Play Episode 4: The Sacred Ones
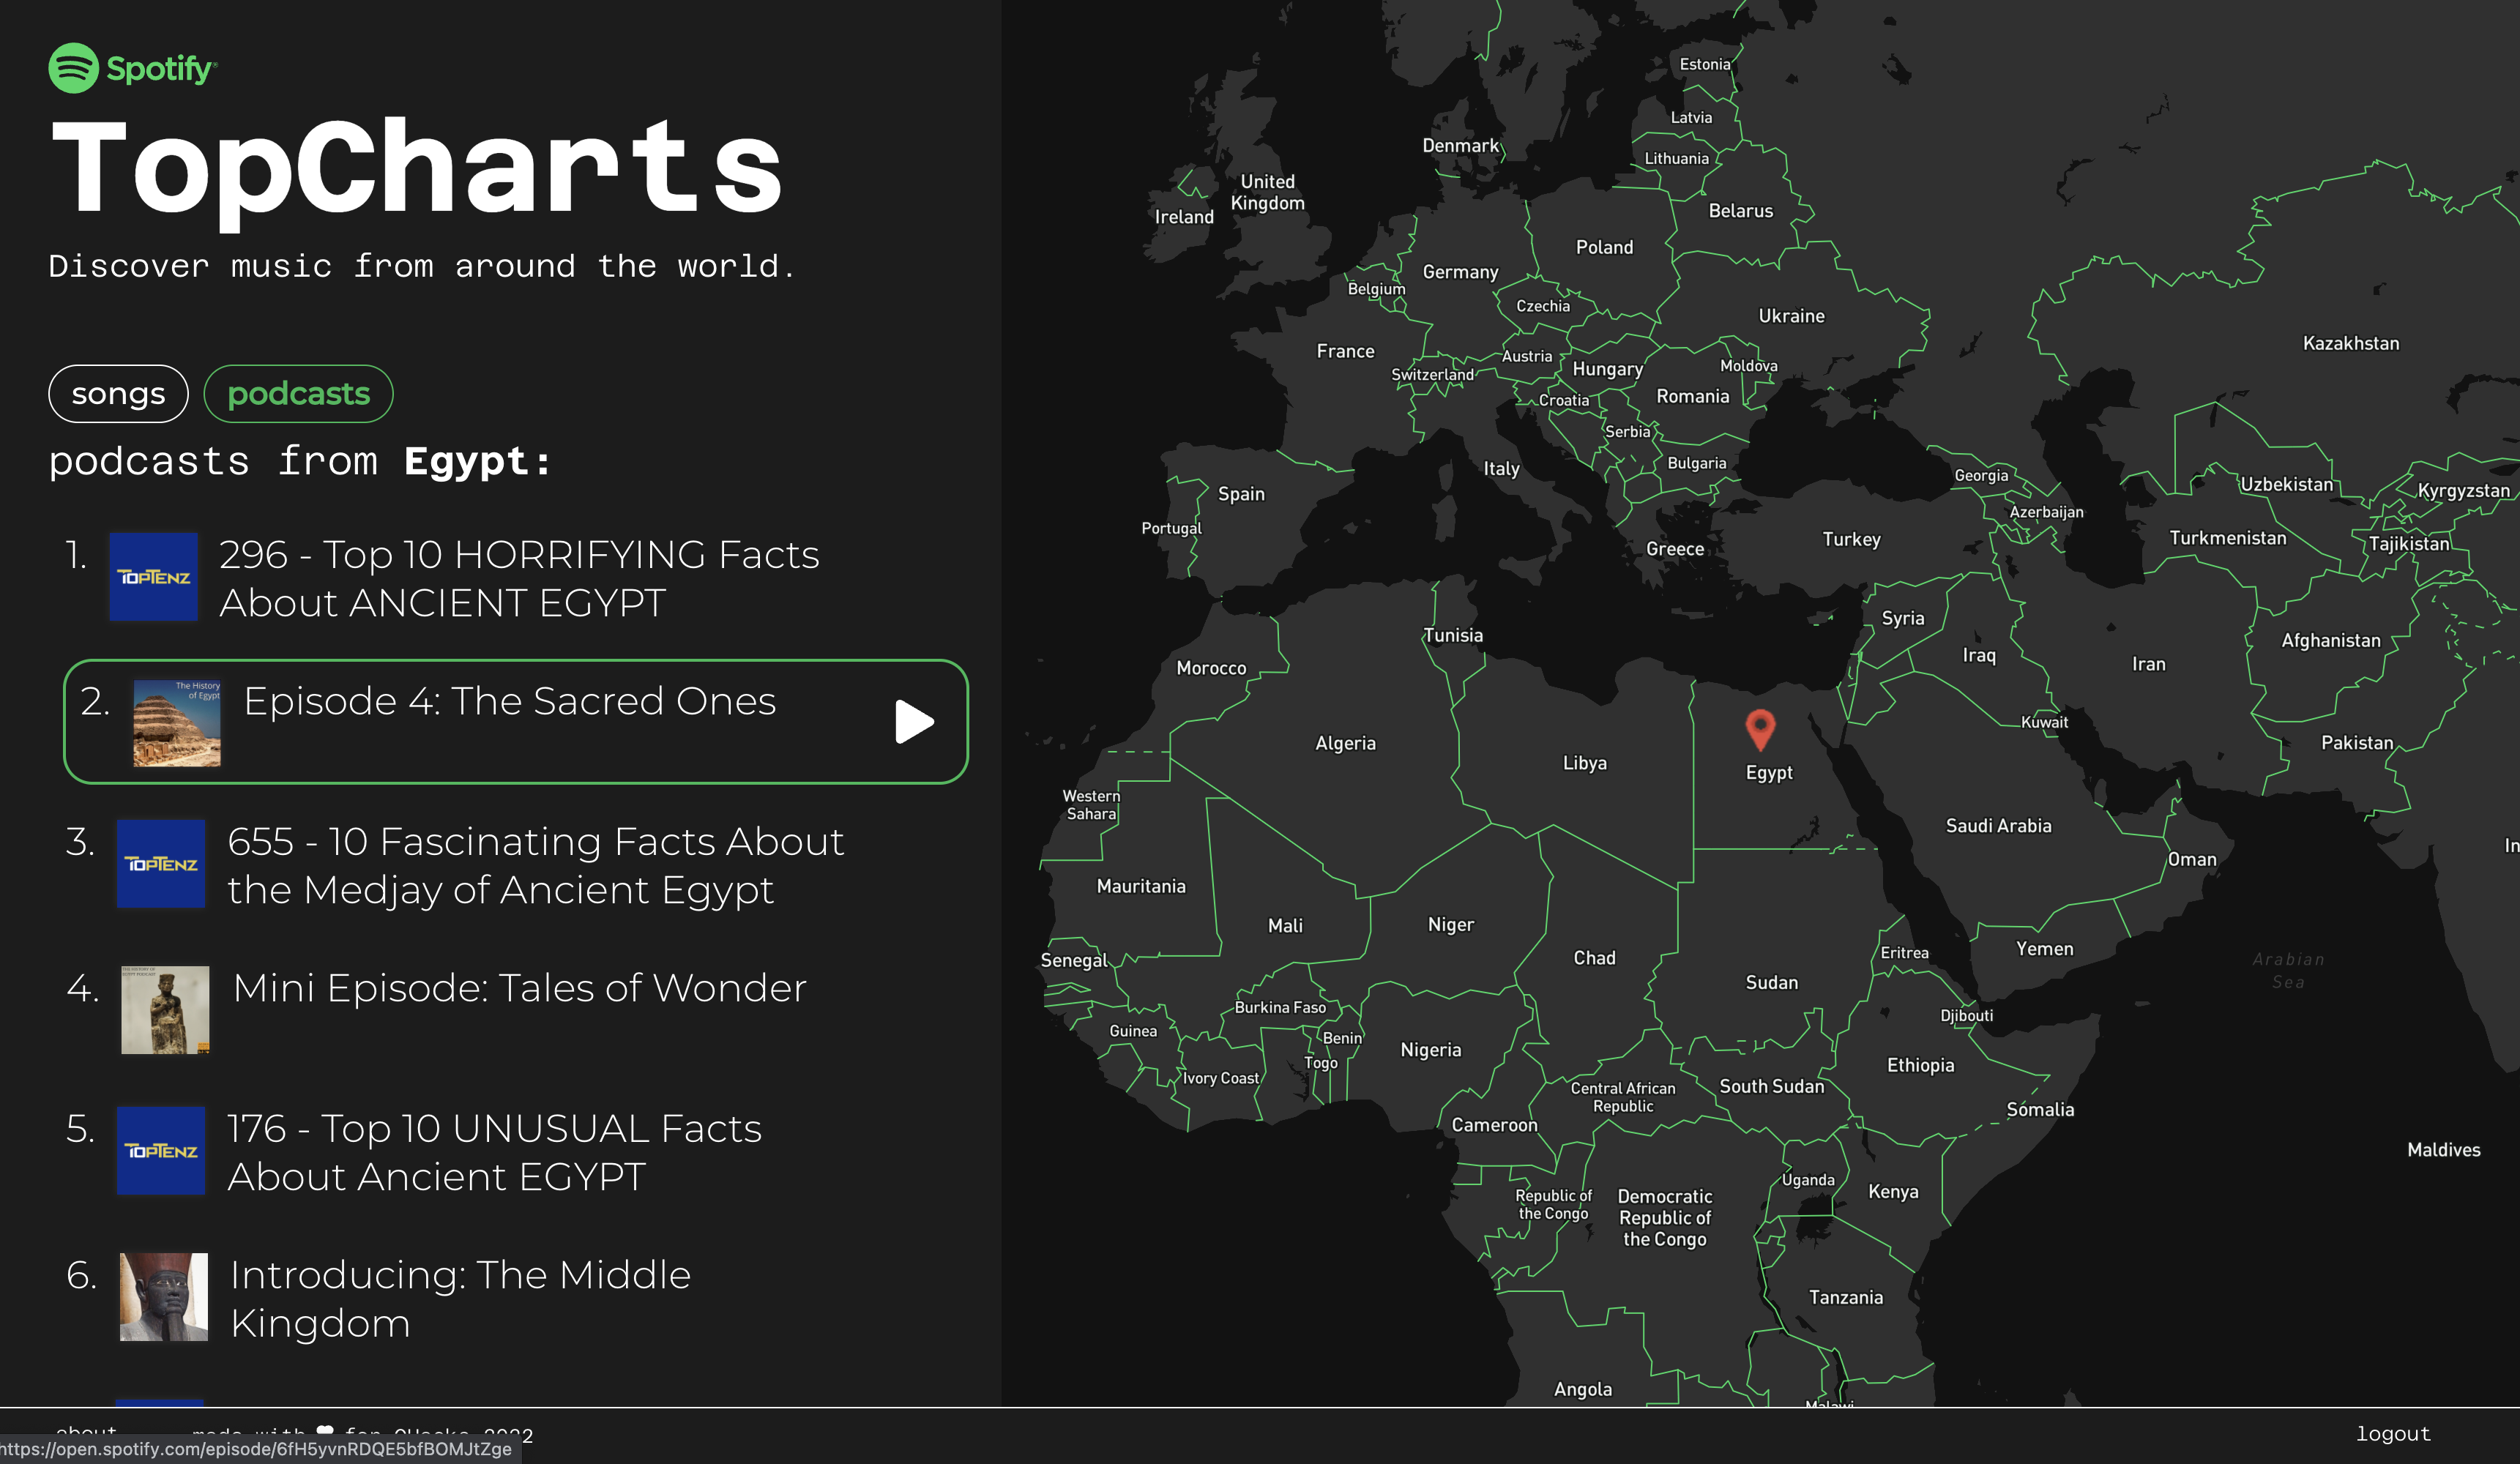This screenshot has width=2520, height=1464. (x=914, y=721)
